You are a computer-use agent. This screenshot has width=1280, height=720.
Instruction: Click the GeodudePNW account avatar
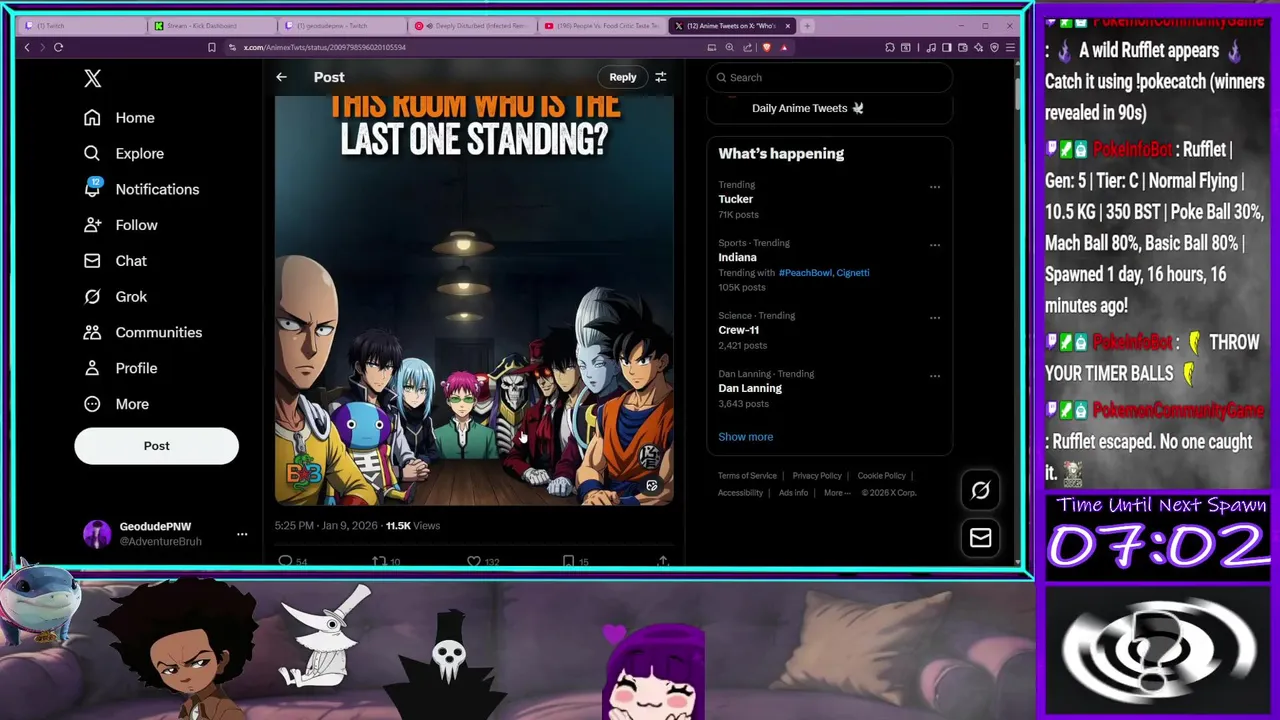(x=97, y=534)
